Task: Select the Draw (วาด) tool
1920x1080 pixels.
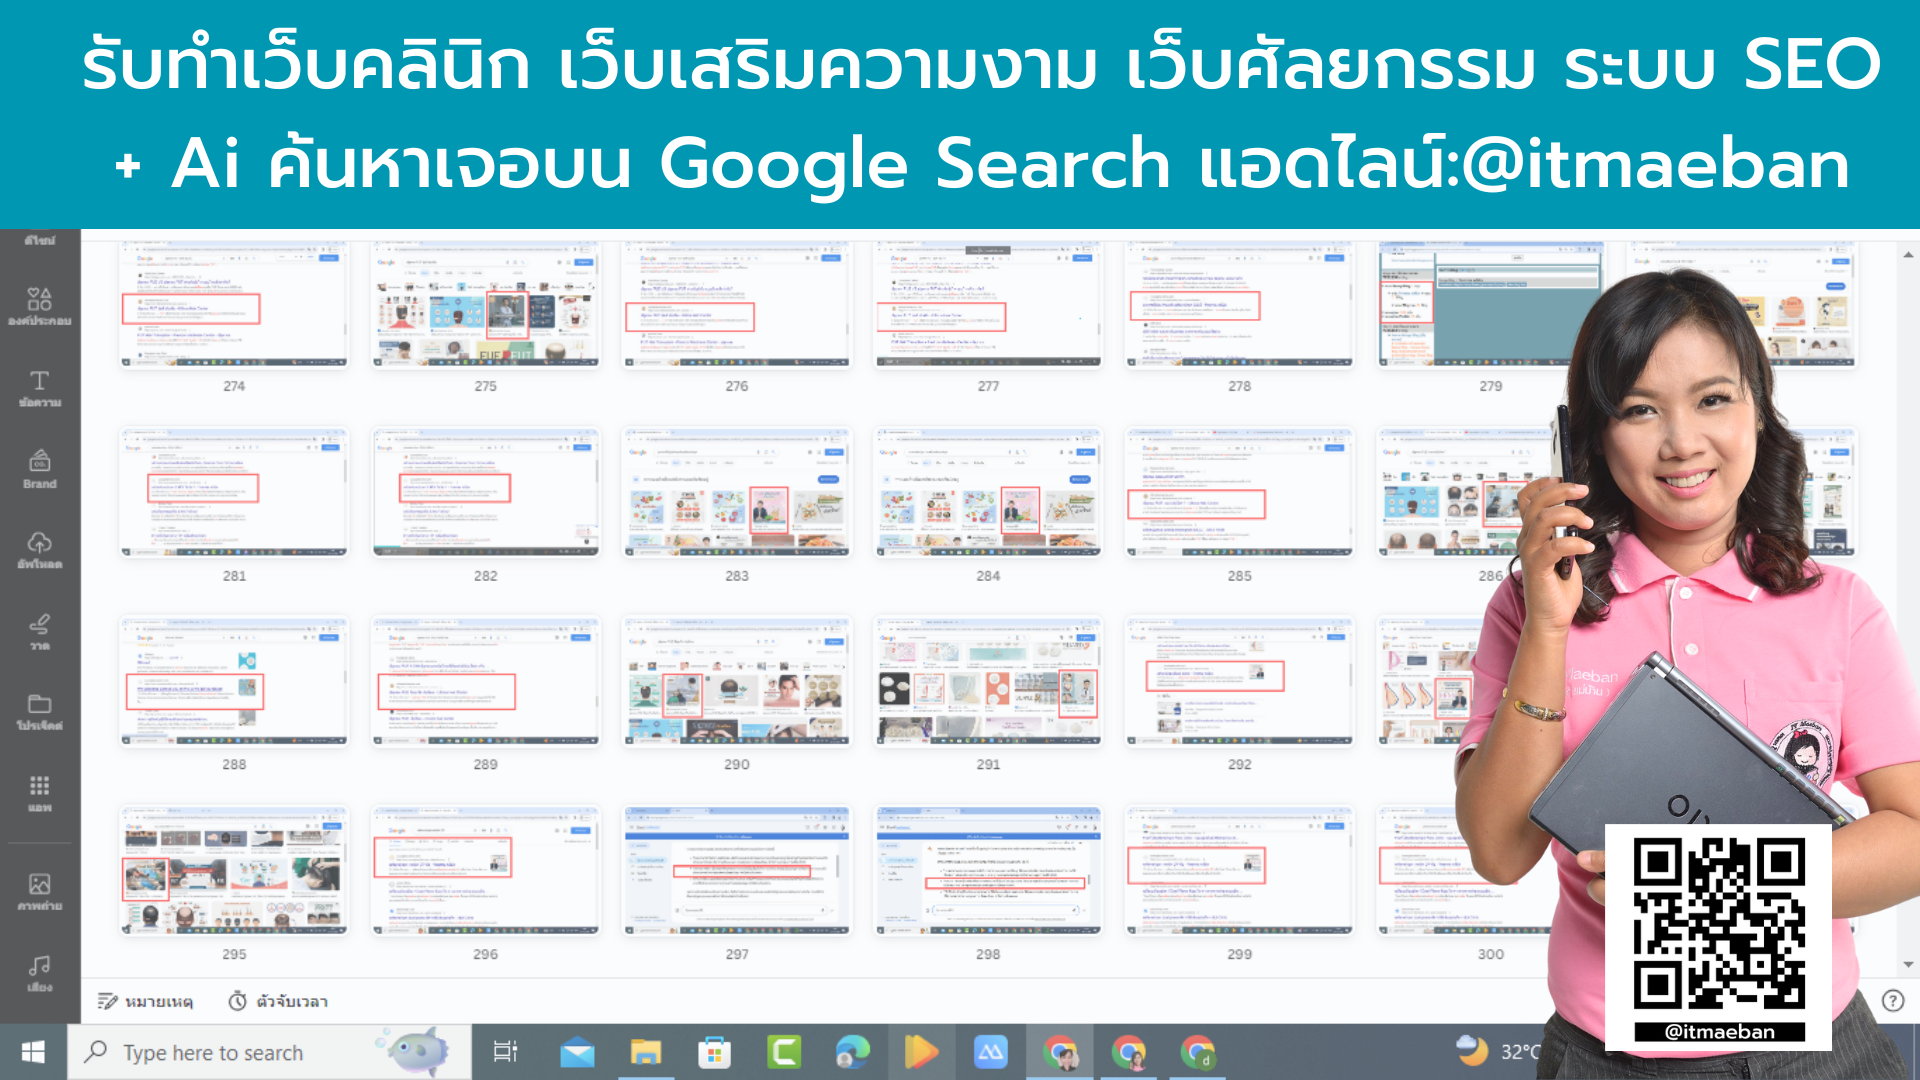Action: pyautogui.click(x=39, y=632)
